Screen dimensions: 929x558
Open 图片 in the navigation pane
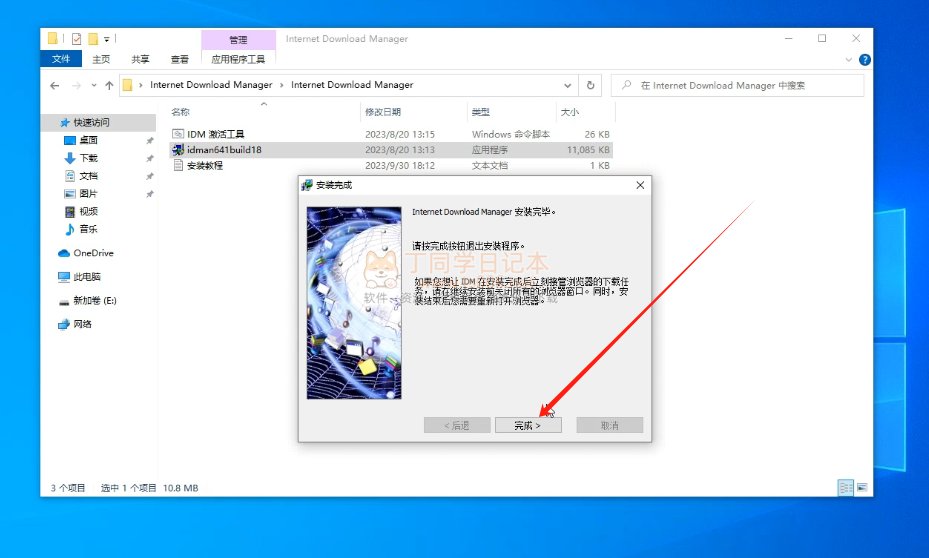(88, 193)
